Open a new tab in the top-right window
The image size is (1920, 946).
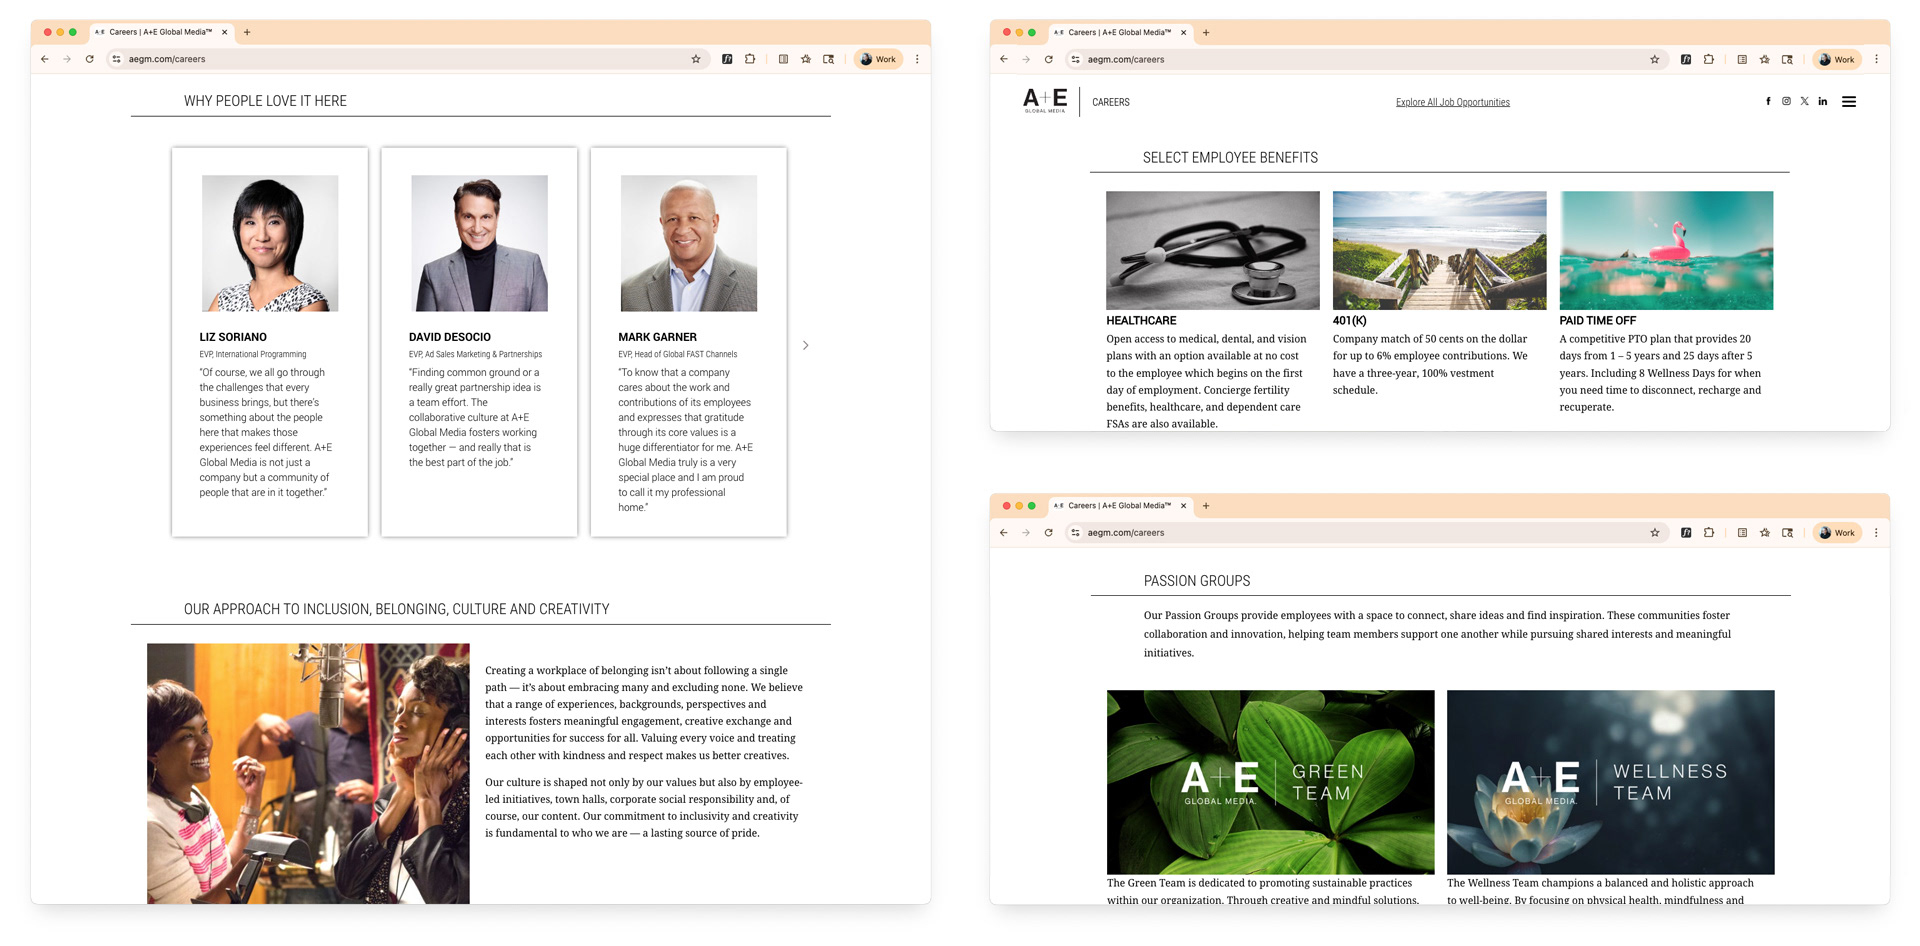[1206, 32]
